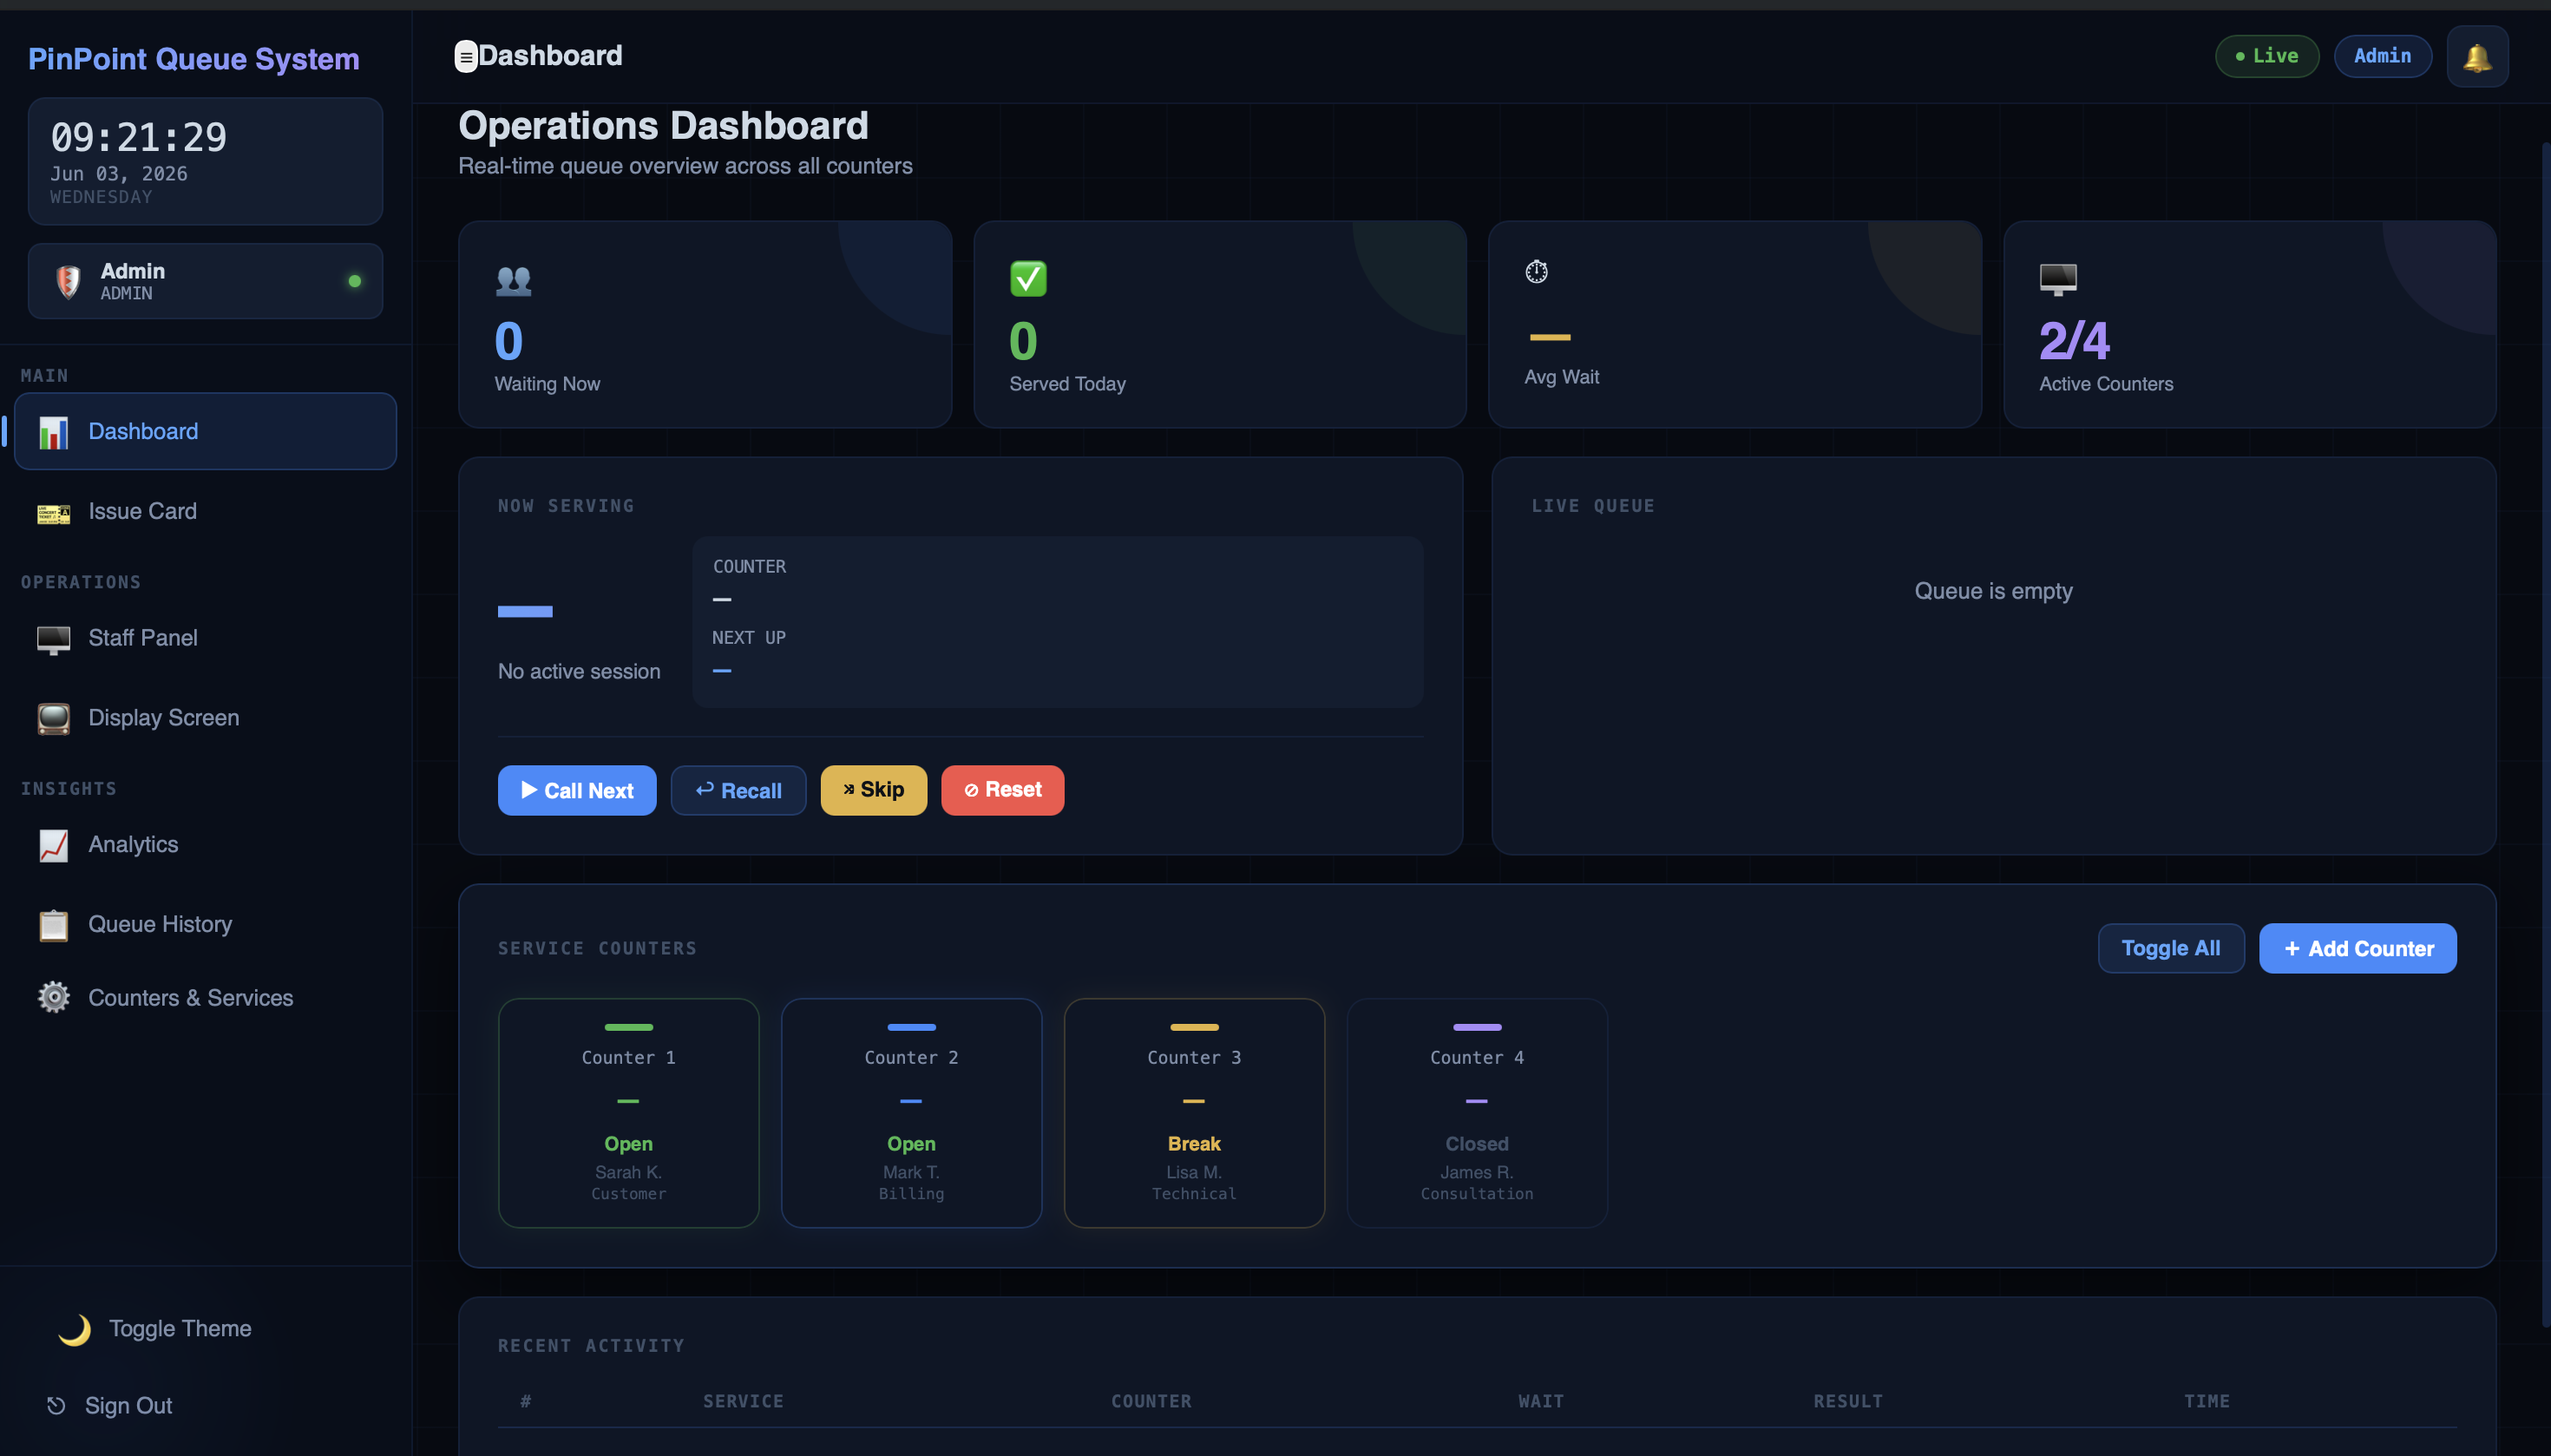Toggle the Counter 3 card on Break
This screenshot has height=1456, width=2551.
coord(1194,1113)
